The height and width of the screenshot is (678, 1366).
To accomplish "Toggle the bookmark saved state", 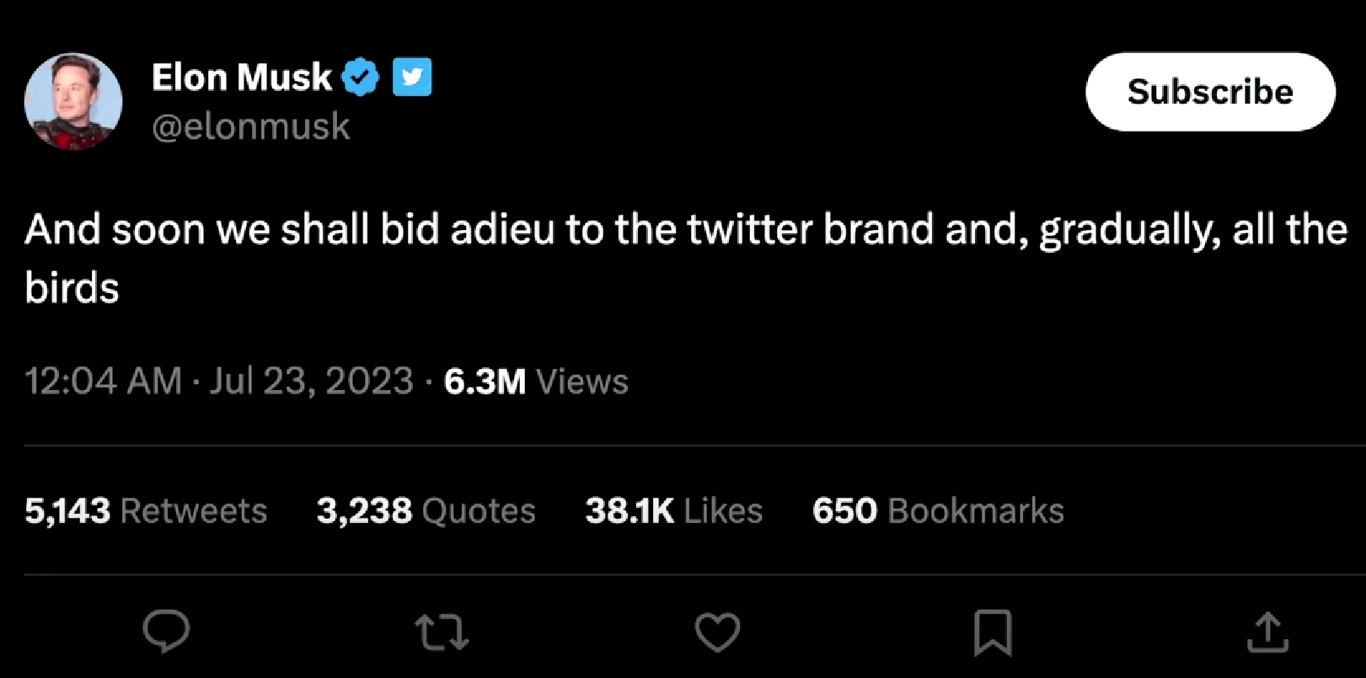I will coord(993,630).
